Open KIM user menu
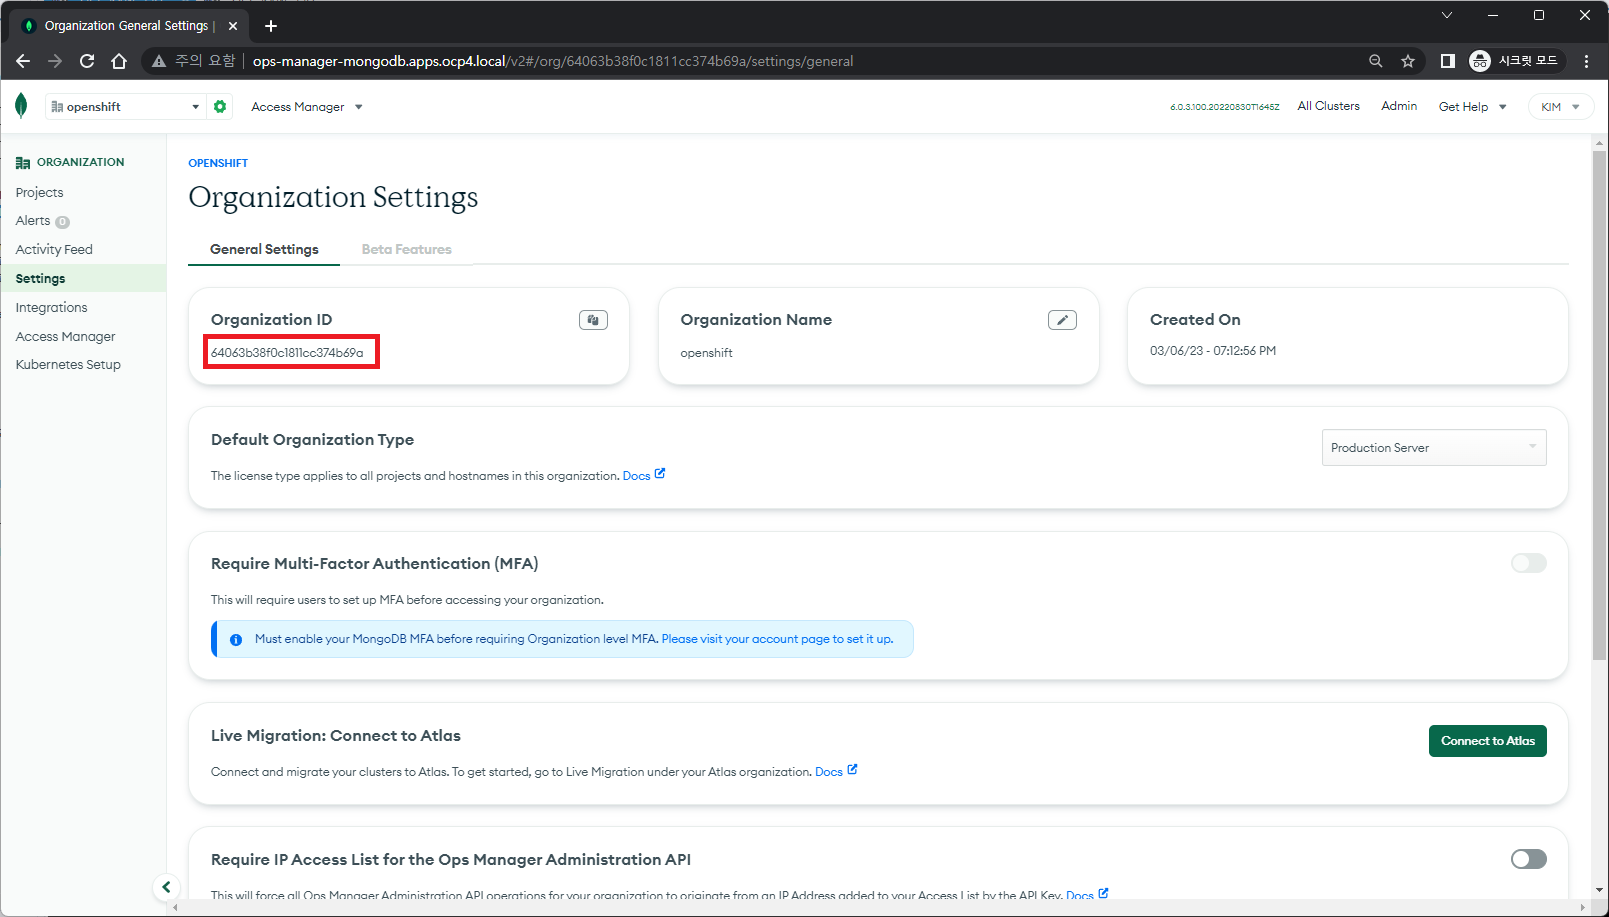This screenshot has width=1609, height=917. pos(1560,107)
